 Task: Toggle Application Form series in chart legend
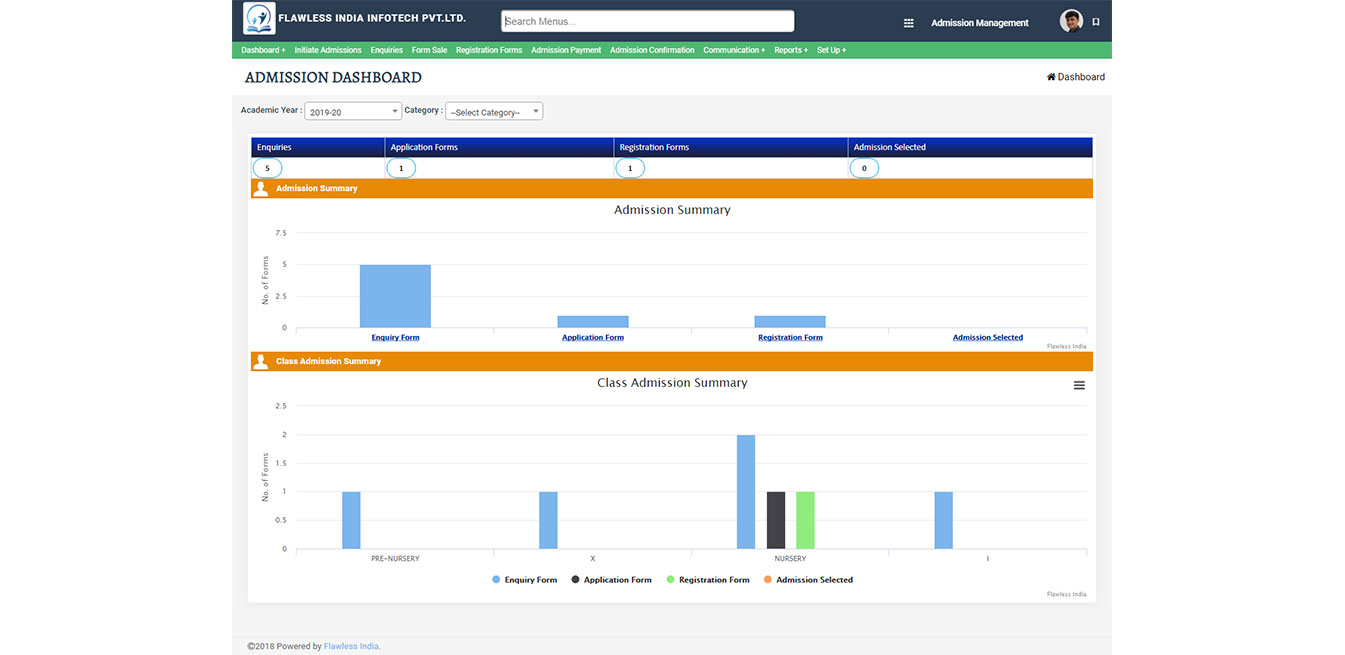tap(617, 580)
